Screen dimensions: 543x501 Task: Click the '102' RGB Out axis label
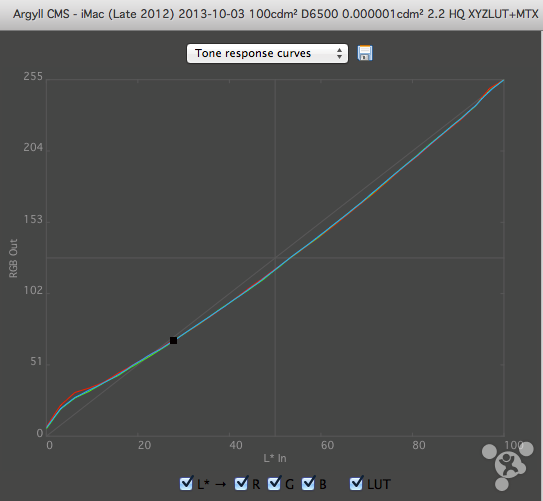33,290
